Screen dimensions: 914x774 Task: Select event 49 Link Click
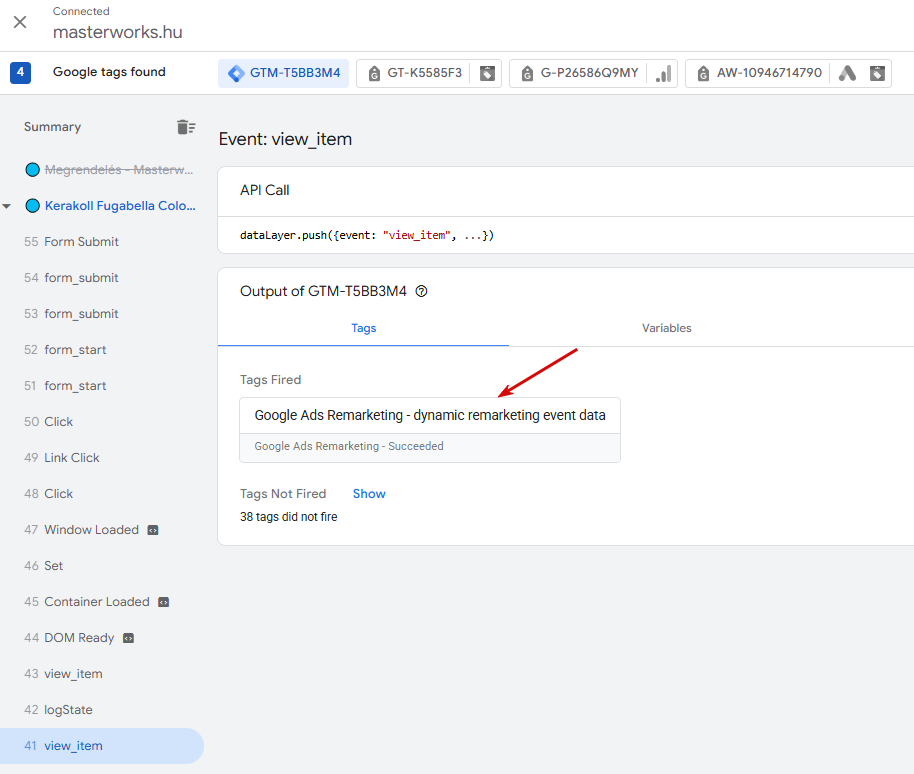(x=62, y=458)
